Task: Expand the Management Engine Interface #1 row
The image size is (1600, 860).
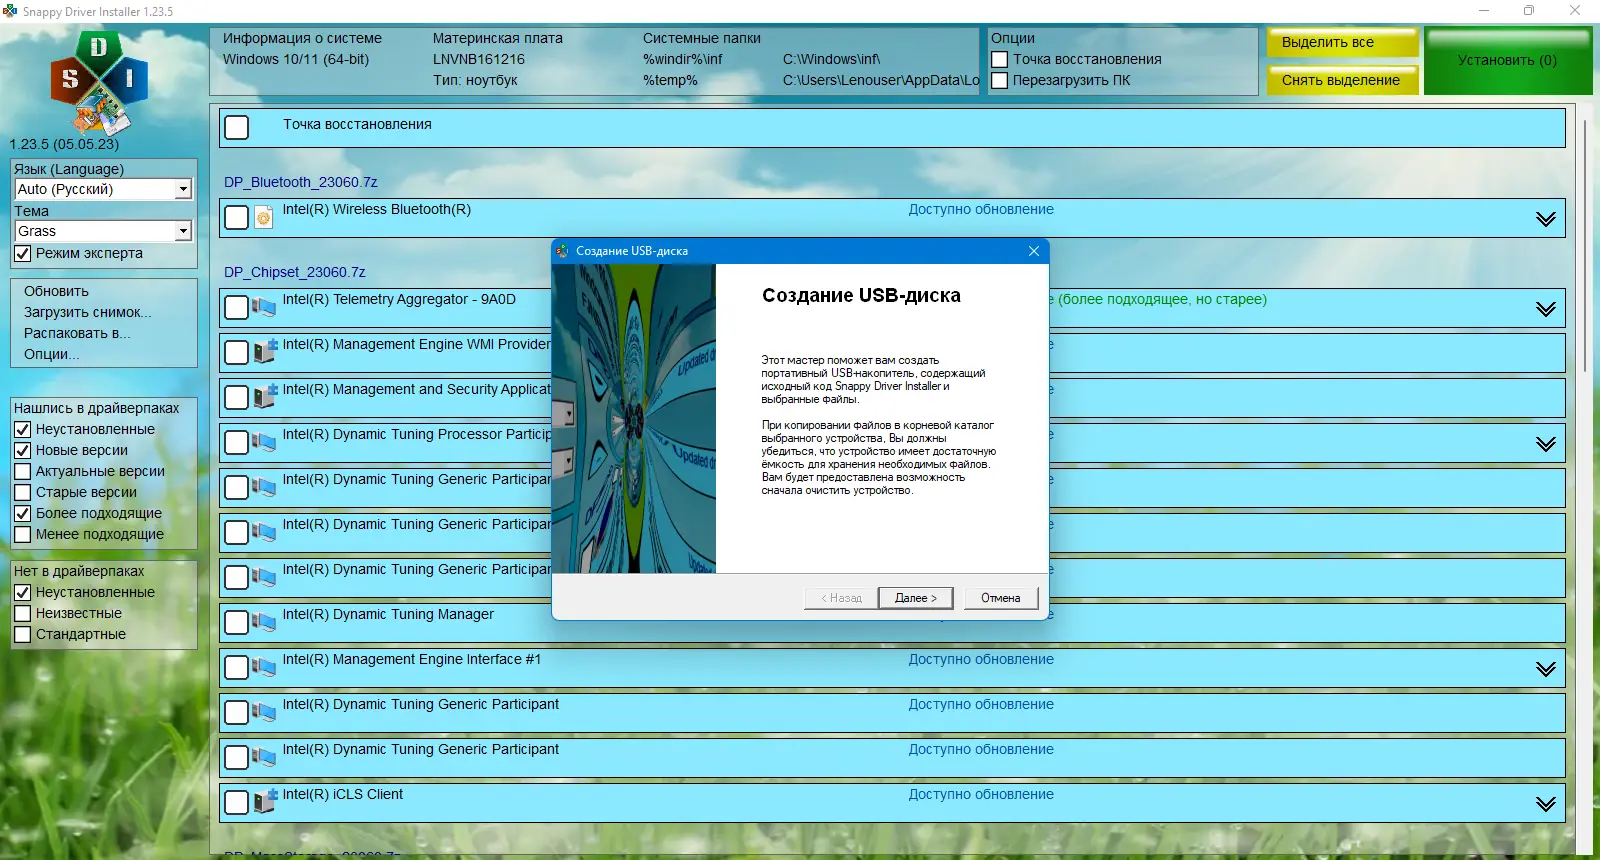Action: click(x=1546, y=669)
